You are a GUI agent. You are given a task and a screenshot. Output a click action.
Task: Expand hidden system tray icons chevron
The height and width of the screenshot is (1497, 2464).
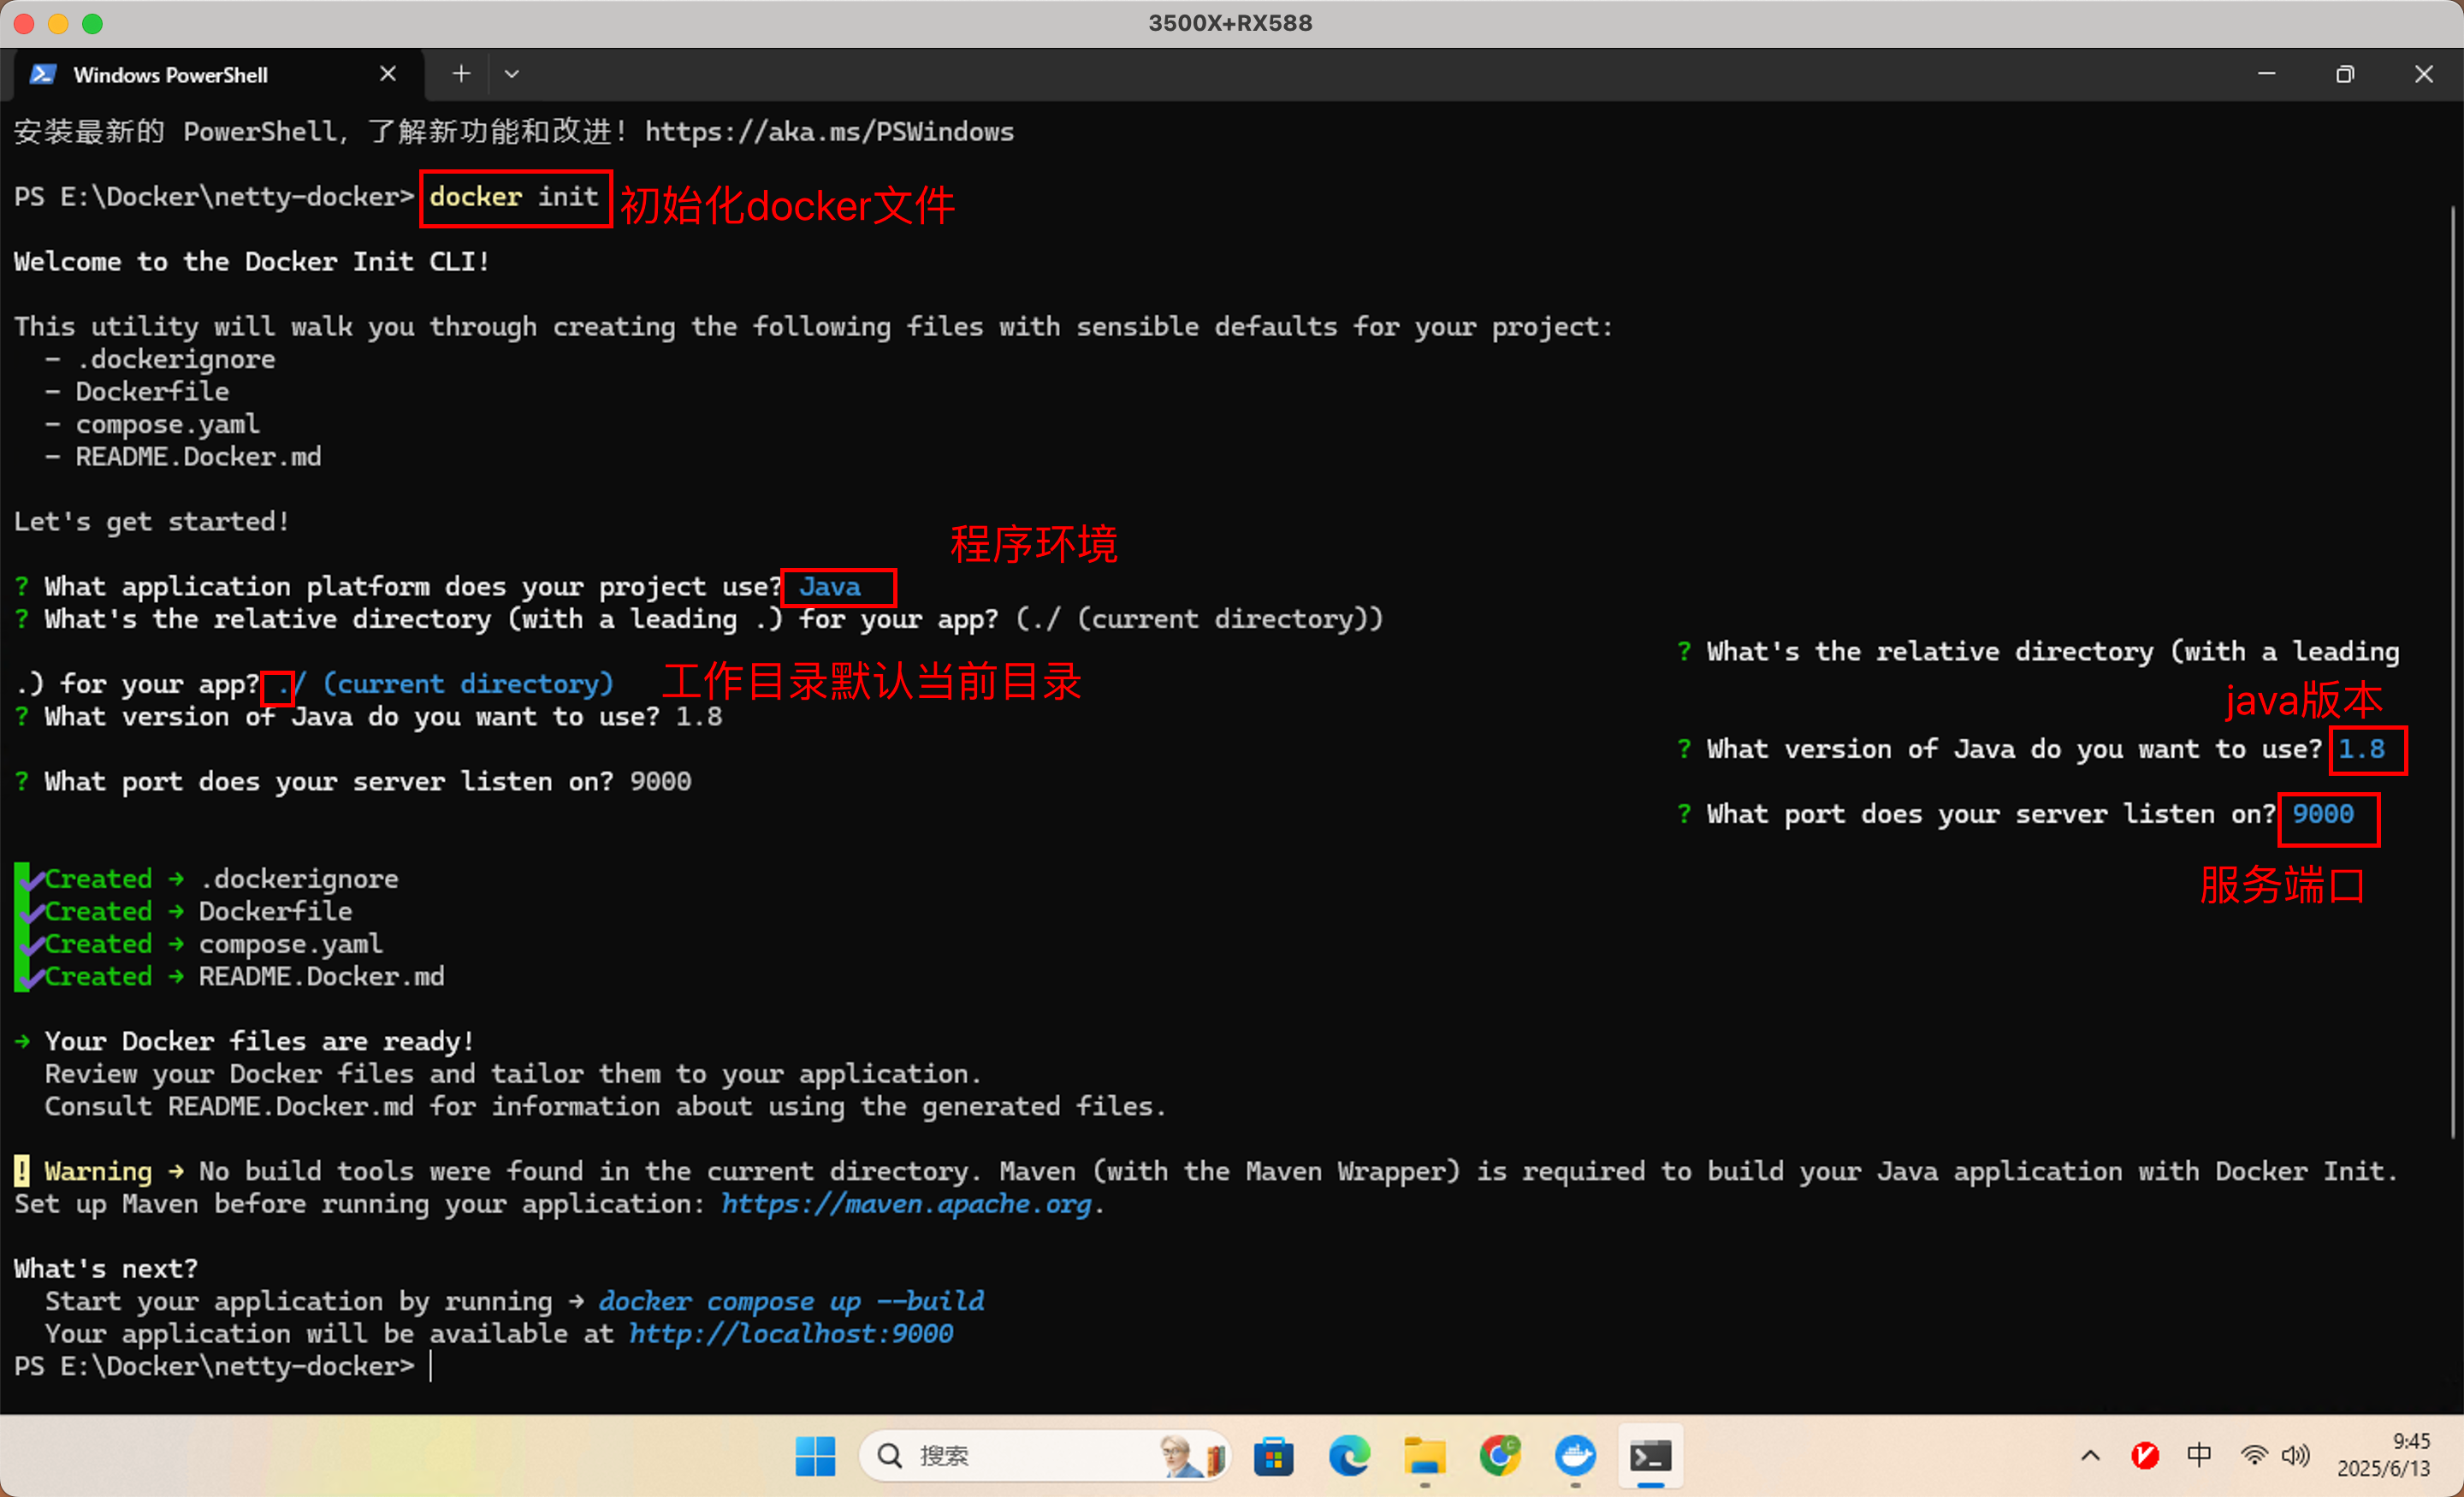coord(2090,1456)
